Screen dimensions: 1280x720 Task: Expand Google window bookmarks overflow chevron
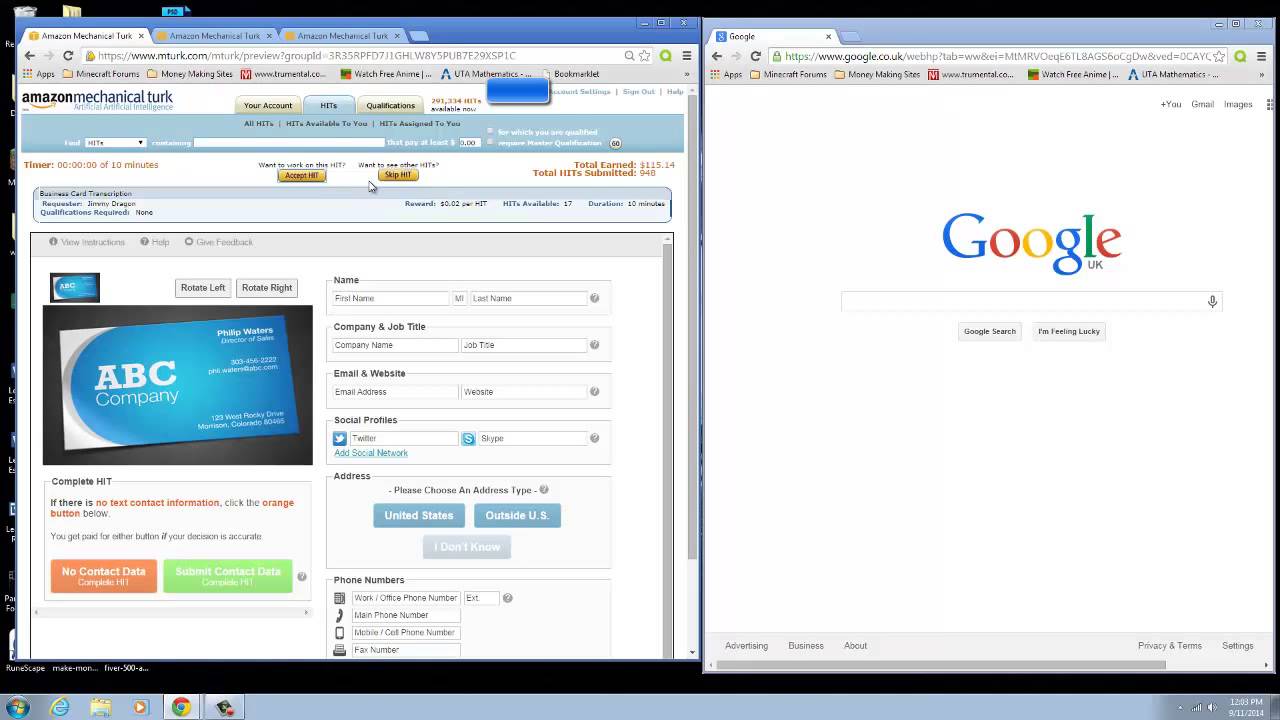pyautogui.click(x=1262, y=74)
